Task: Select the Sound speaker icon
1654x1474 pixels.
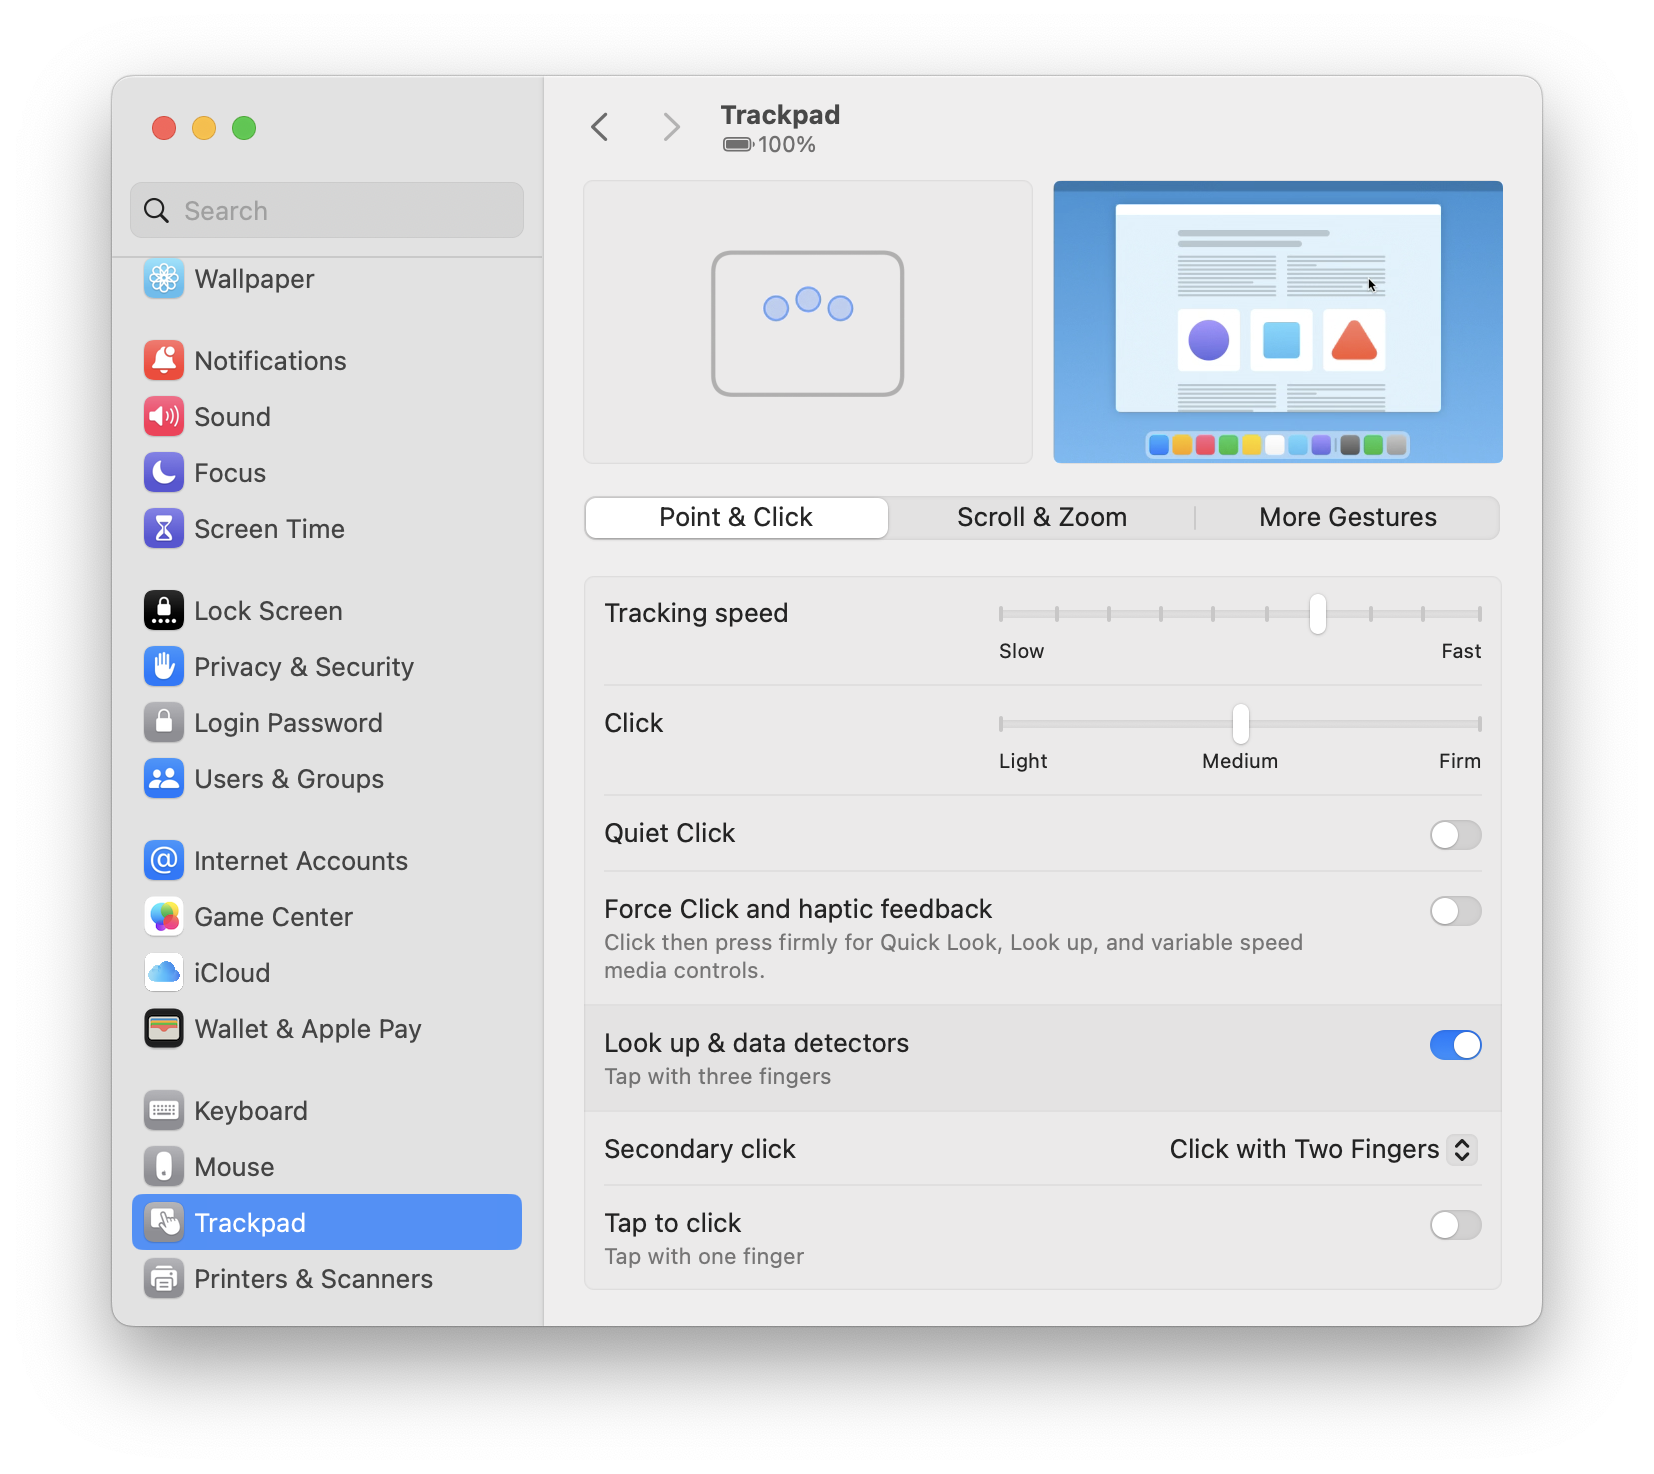Action: tap(164, 417)
